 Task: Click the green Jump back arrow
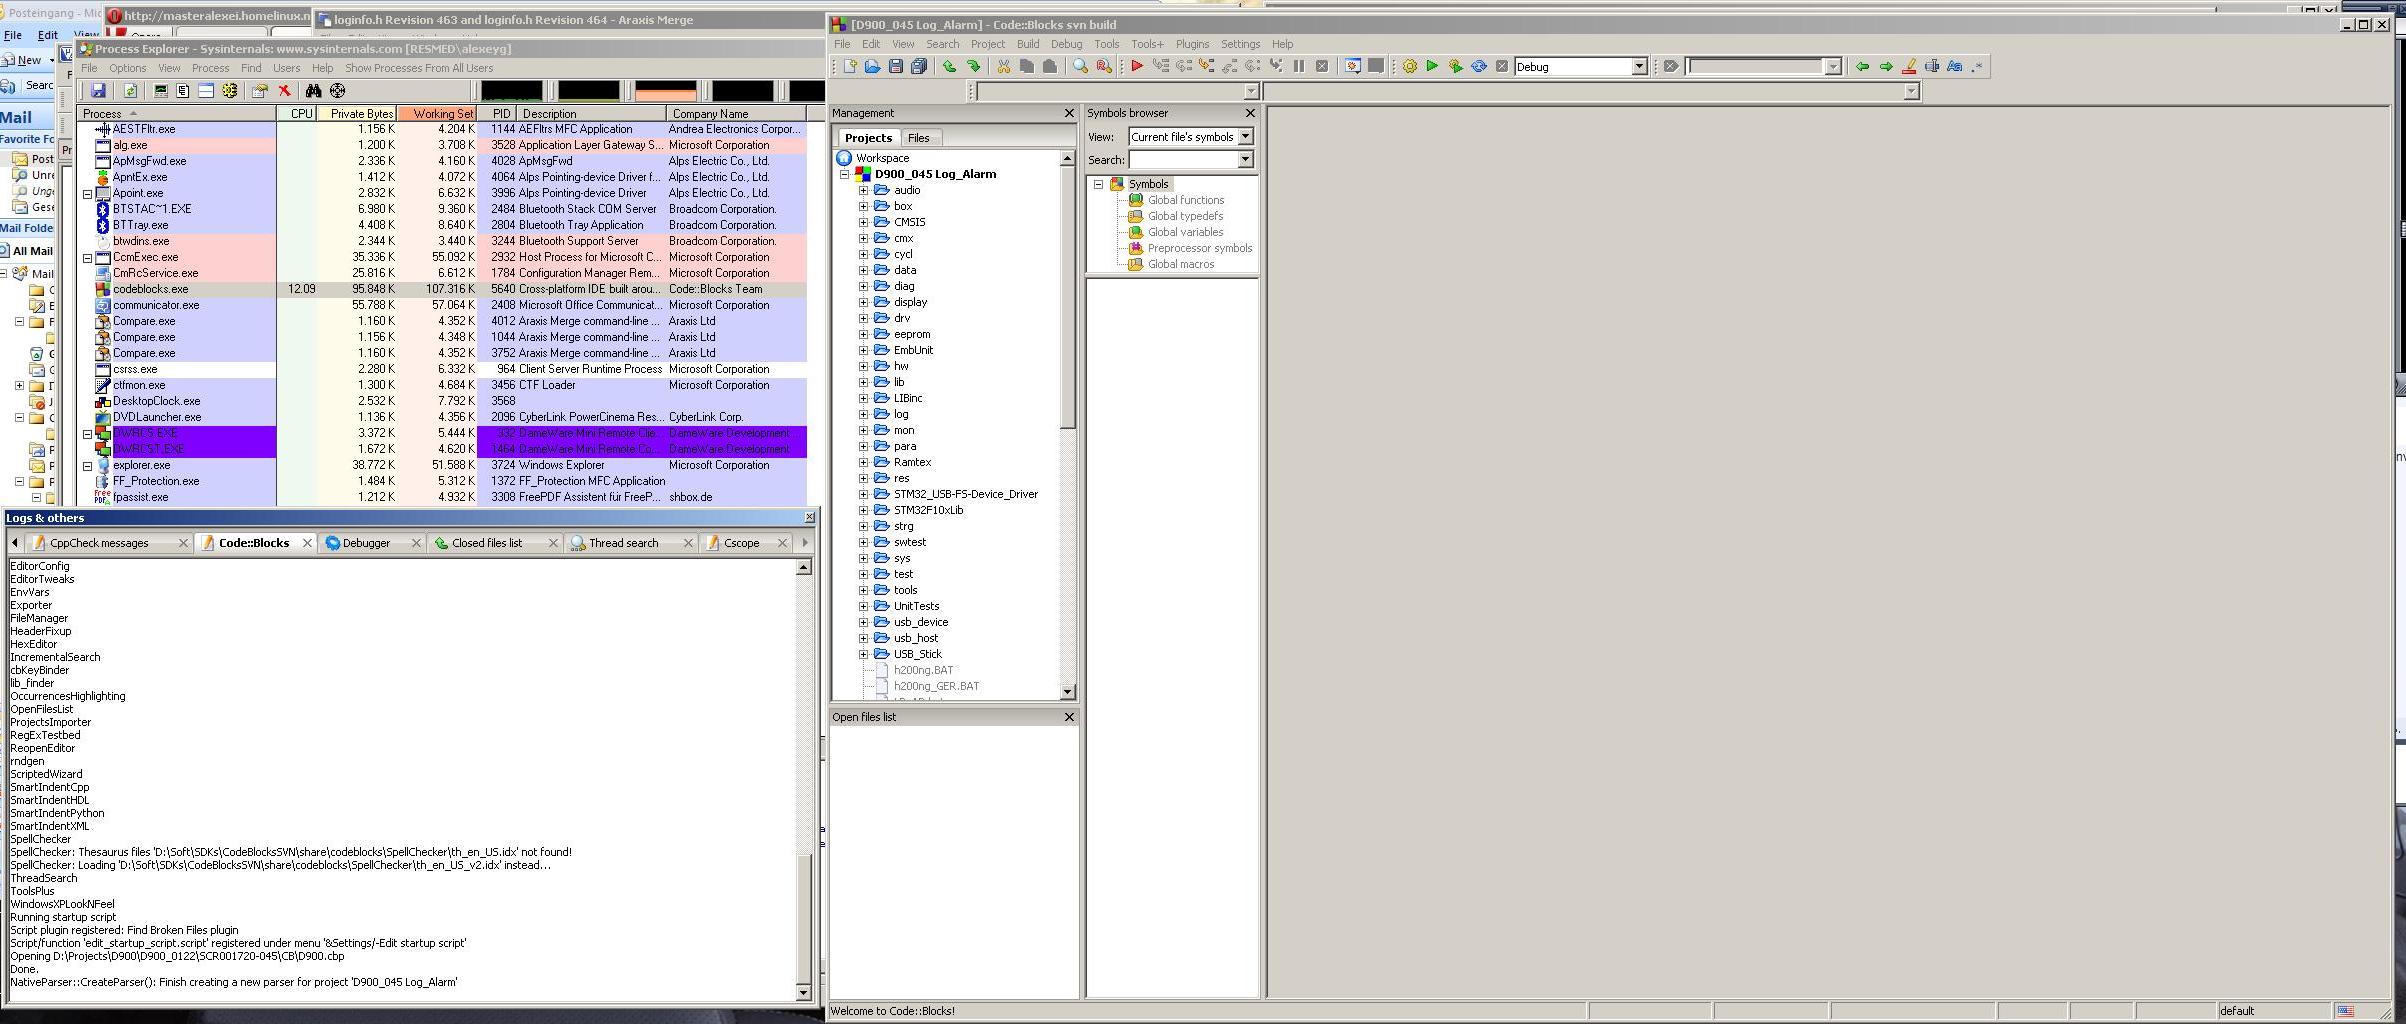click(x=1862, y=67)
